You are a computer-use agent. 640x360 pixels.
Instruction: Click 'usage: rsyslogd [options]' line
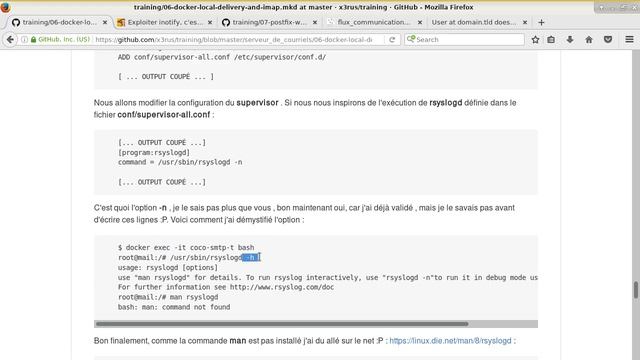(x=168, y=267)
